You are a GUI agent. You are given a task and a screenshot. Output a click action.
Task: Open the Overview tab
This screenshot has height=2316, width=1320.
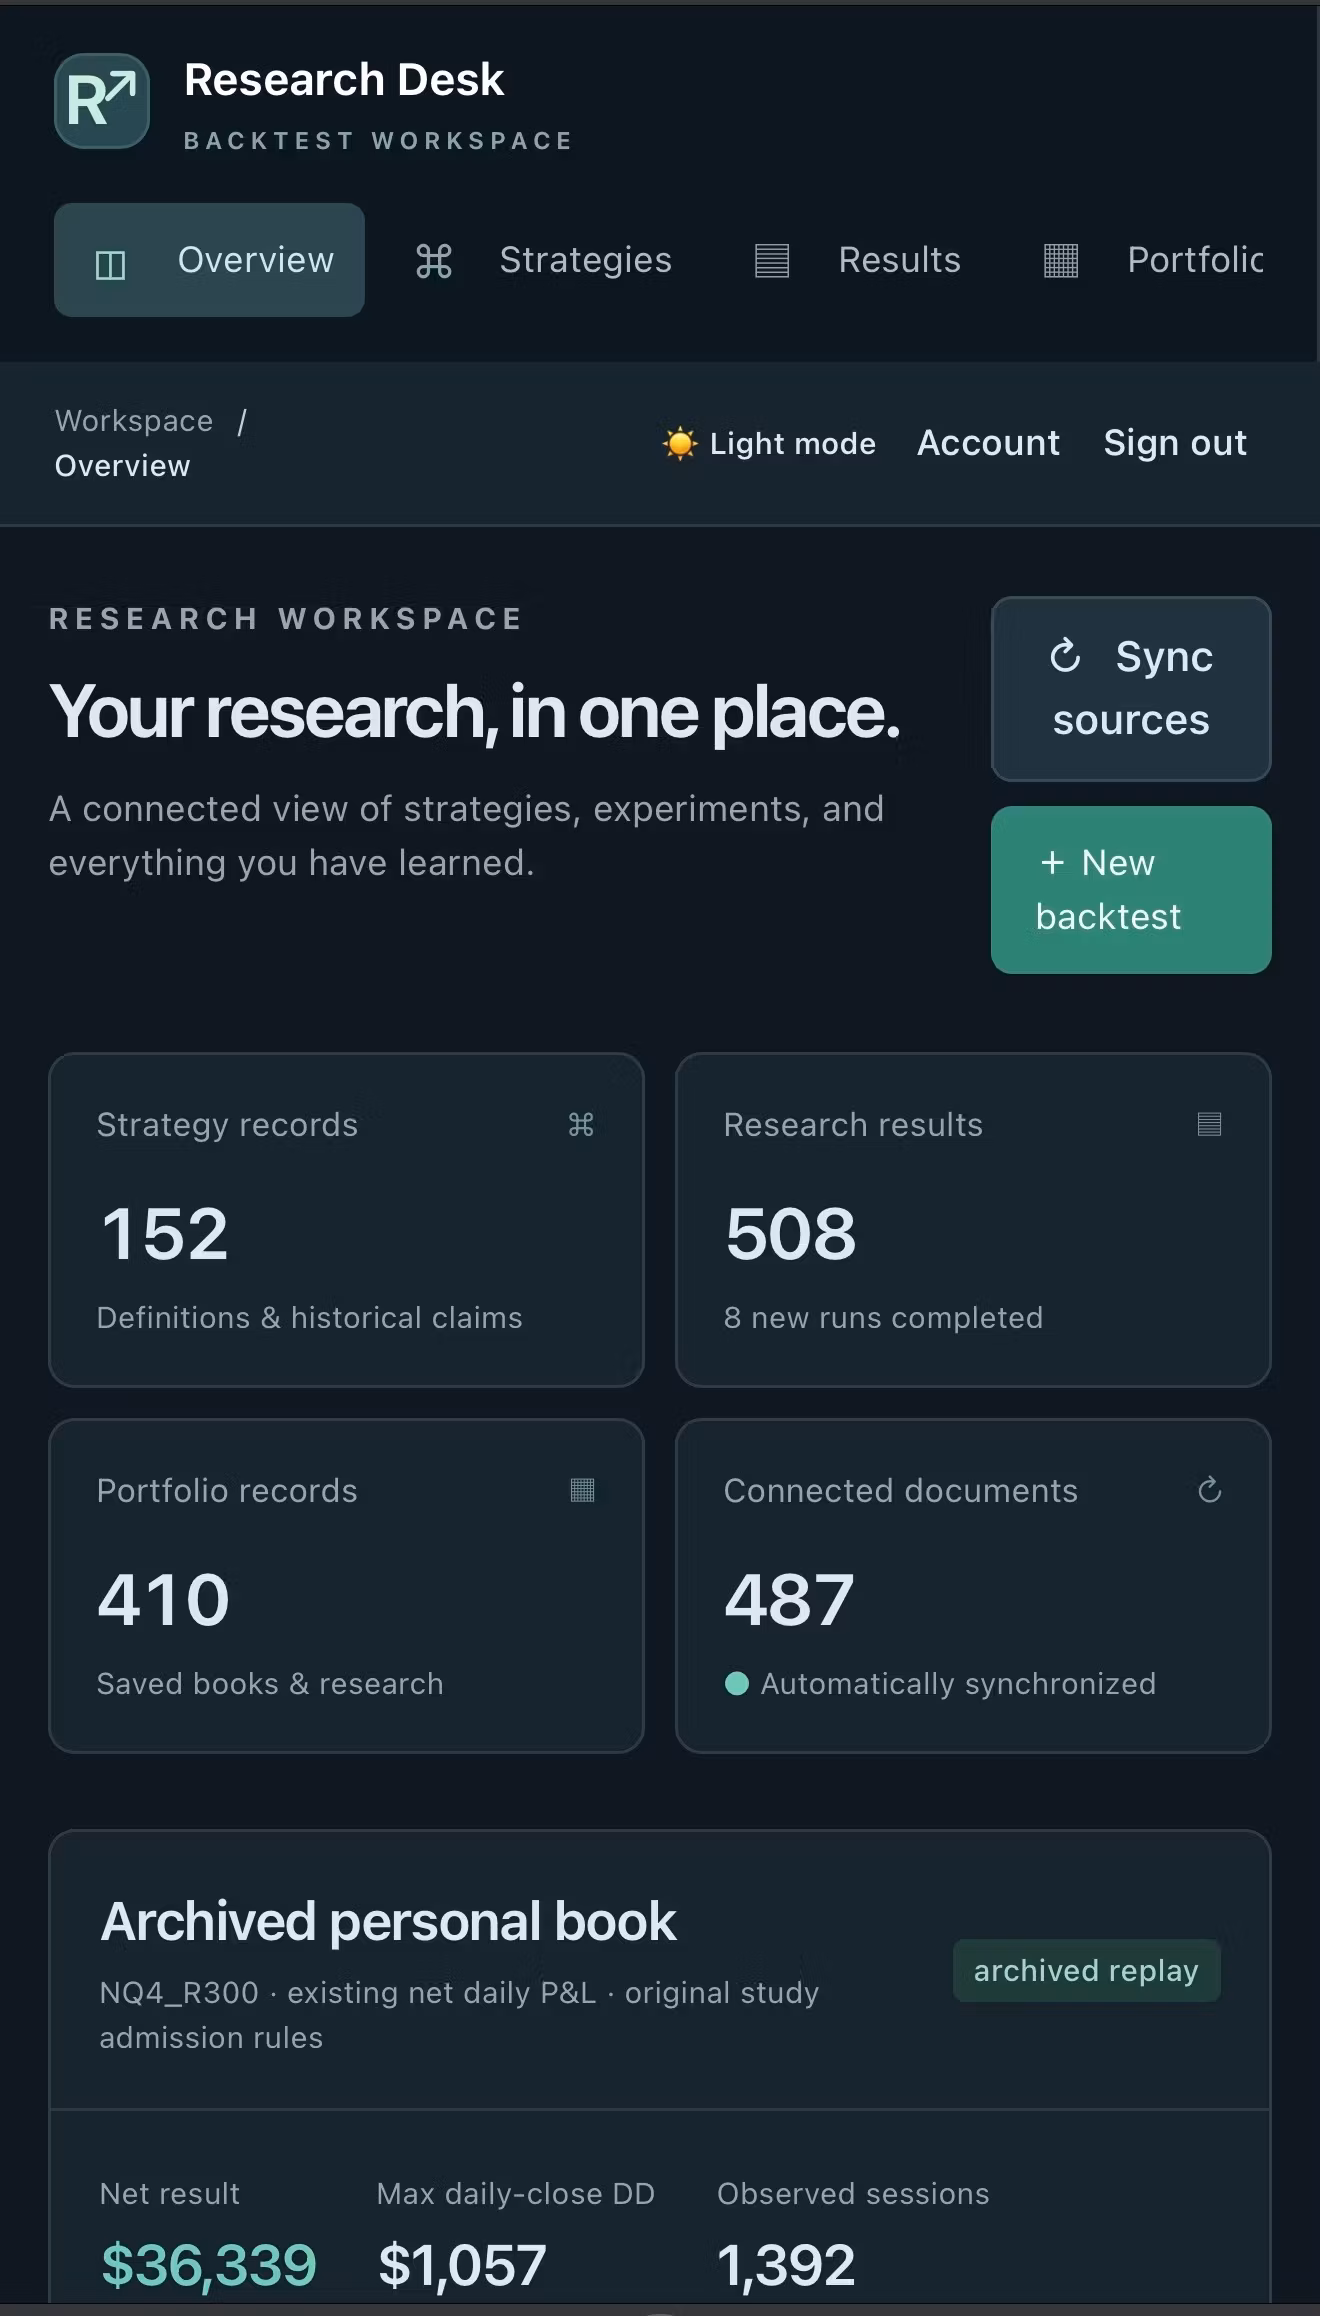[209, 260]
